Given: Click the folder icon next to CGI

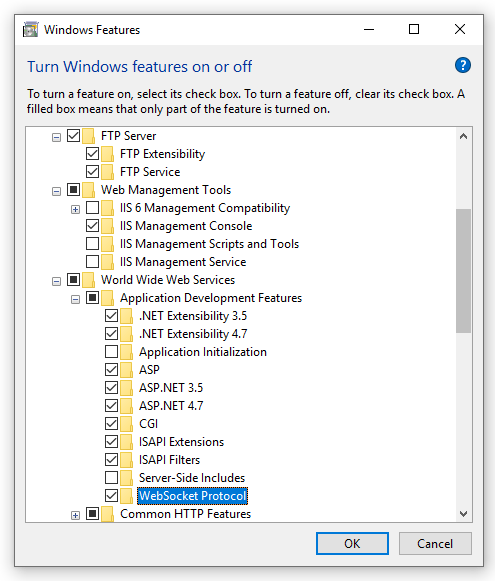Looking at the screenshot, I should (126, 424).
